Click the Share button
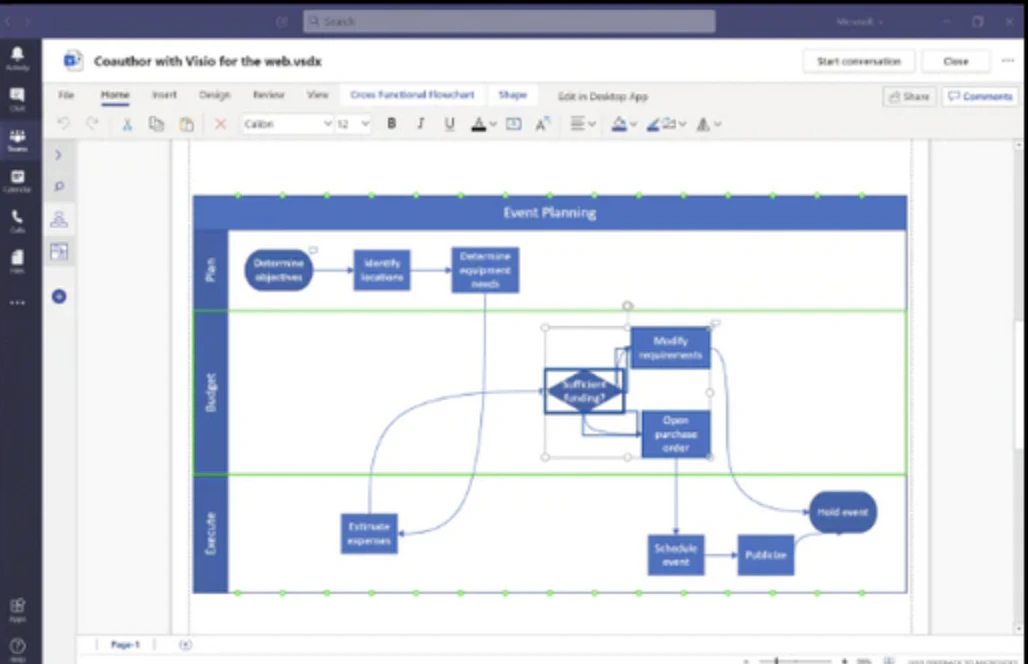This screenshot has width=1028, height=664. click(x=909, y=96)
